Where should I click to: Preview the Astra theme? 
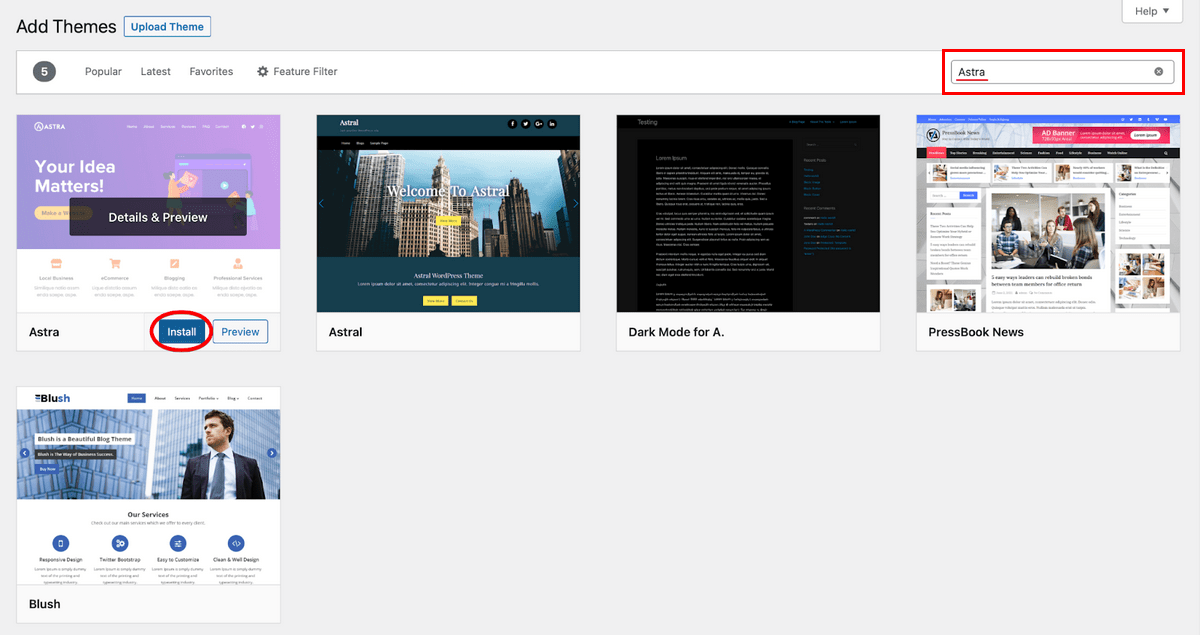[x=240, y=332]
